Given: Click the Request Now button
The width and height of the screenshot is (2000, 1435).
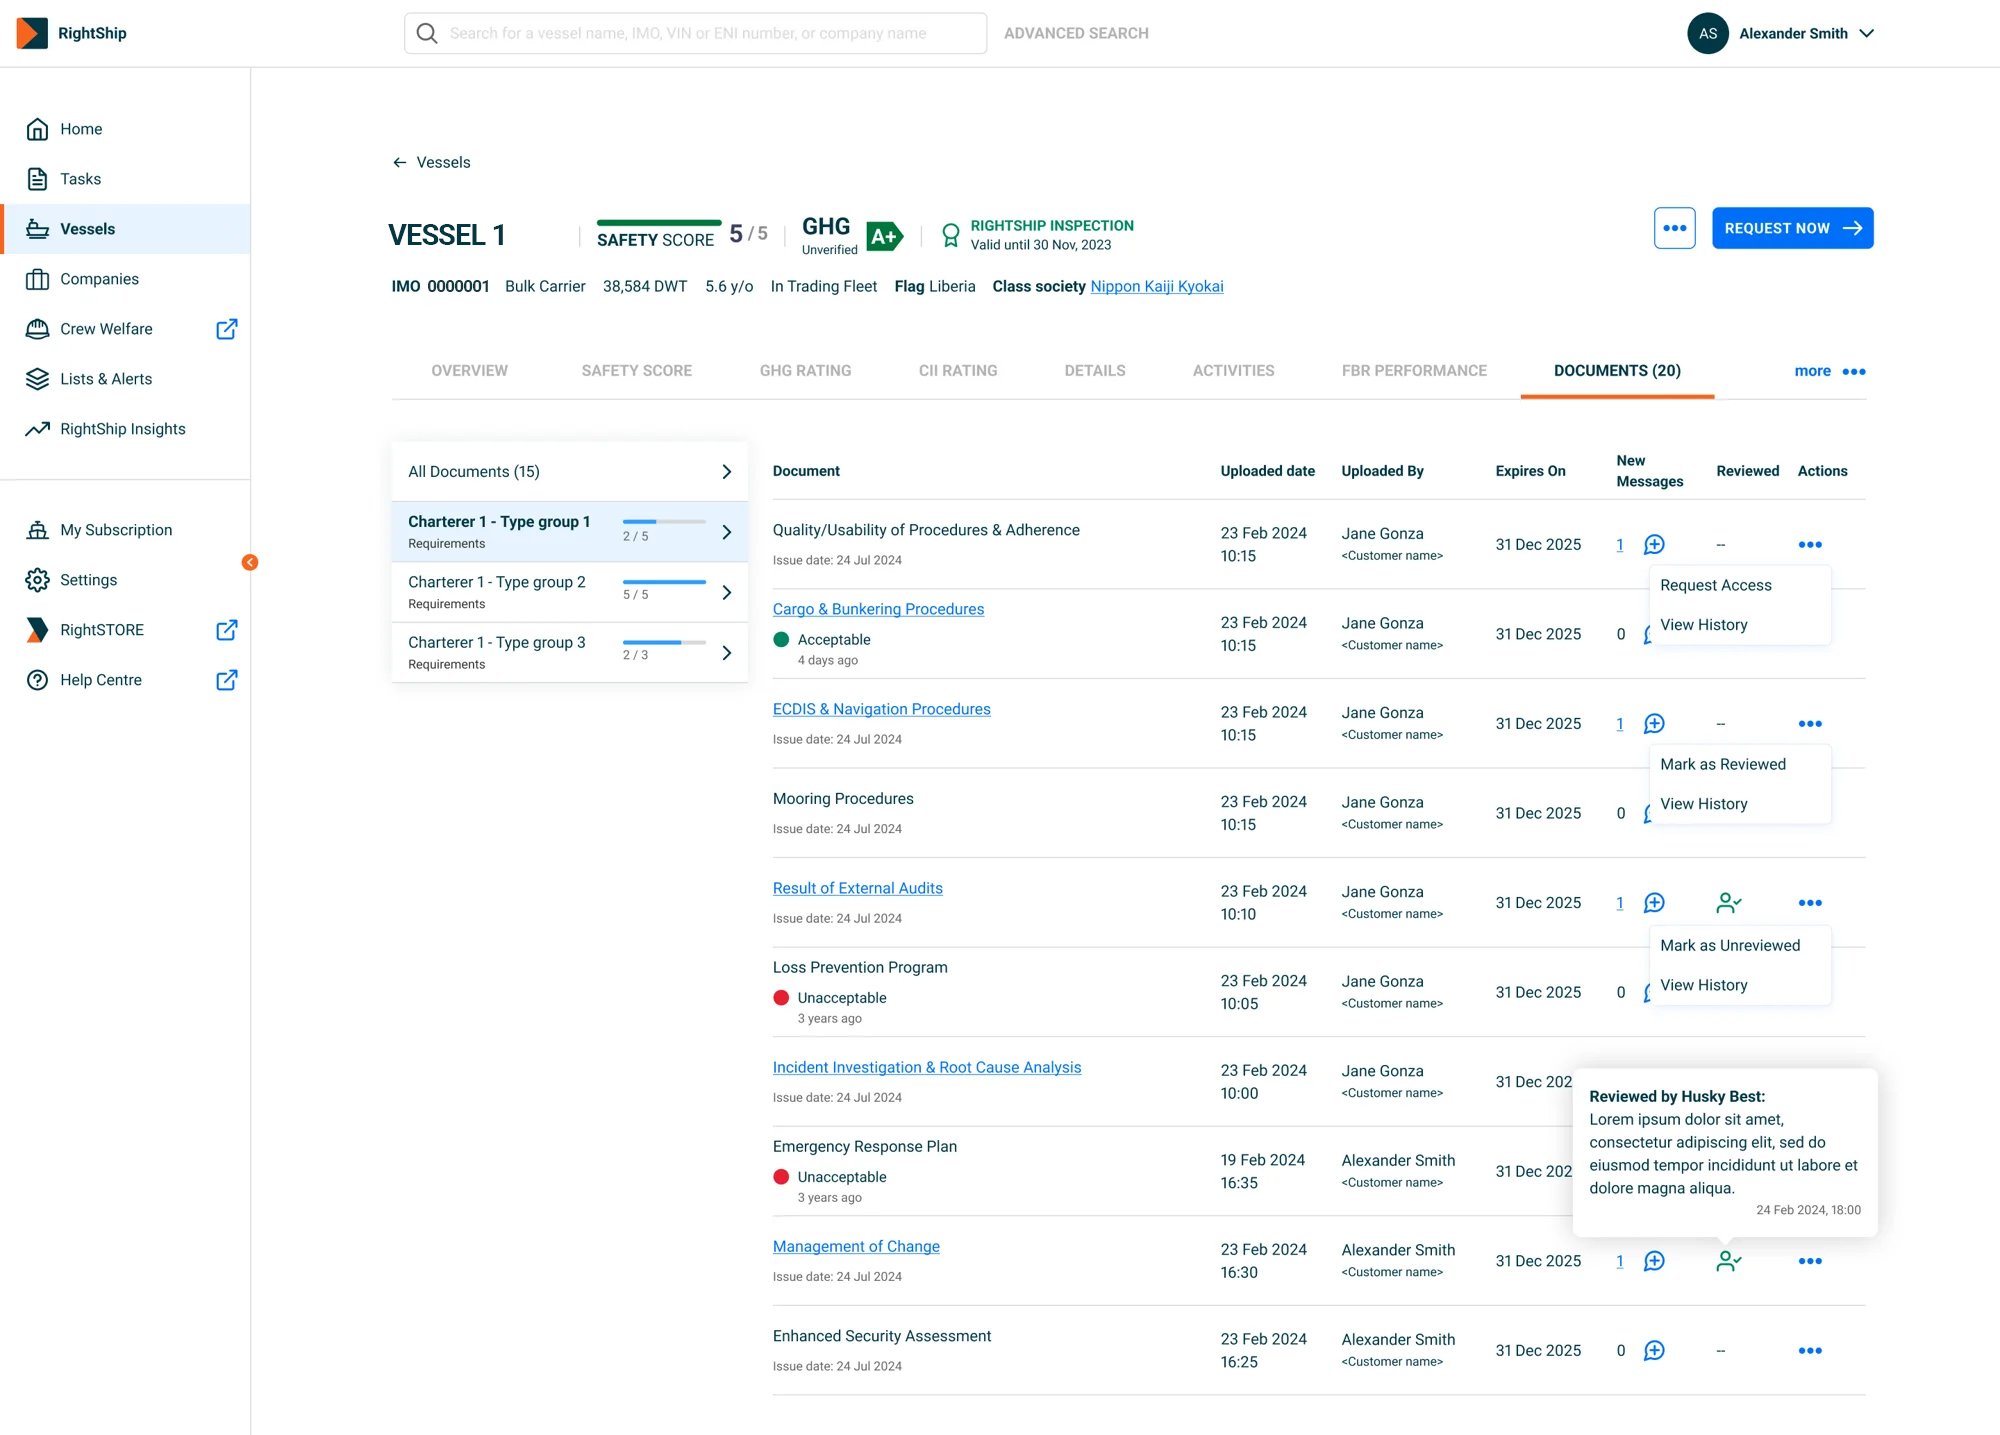Looking at the screenshot, I should pyautogui.click(x=1792, y=228).
